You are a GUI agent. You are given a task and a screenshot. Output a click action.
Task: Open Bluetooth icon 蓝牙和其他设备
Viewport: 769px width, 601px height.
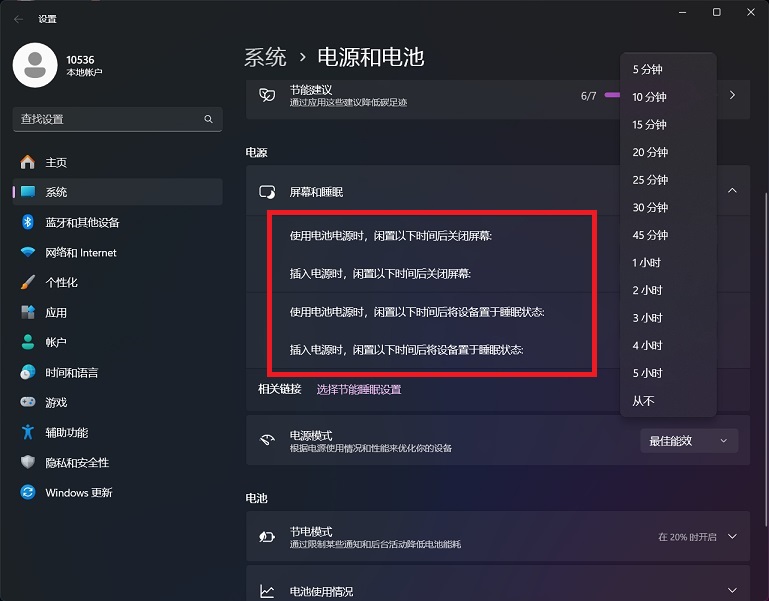pos(28,222)
